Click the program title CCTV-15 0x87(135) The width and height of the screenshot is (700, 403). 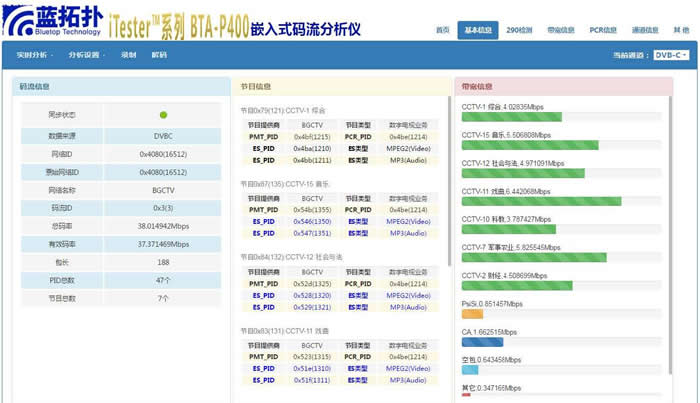pyautogui.click(x=284, y=184)
